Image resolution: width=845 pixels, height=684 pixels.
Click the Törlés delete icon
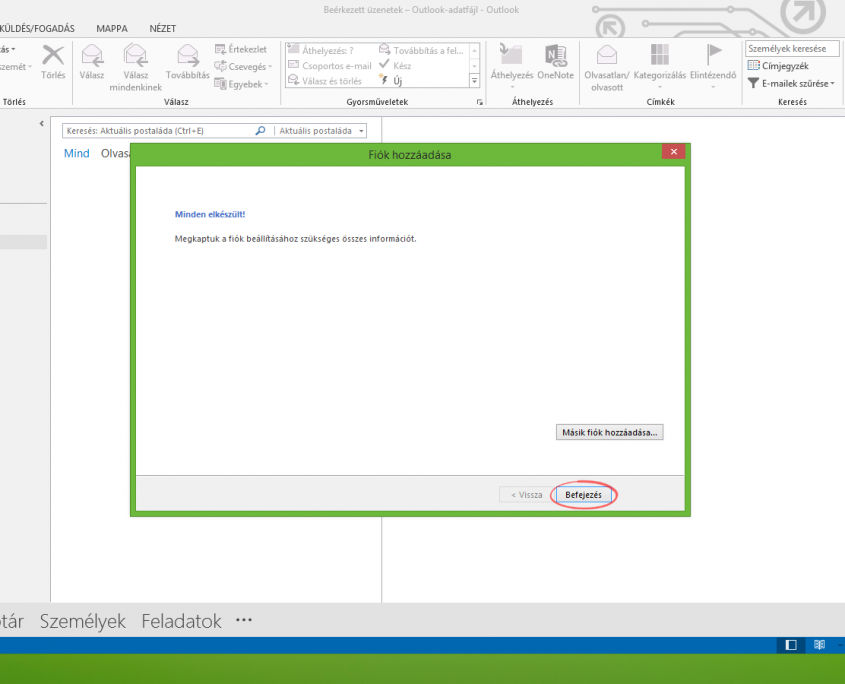[x=53, y=56]
